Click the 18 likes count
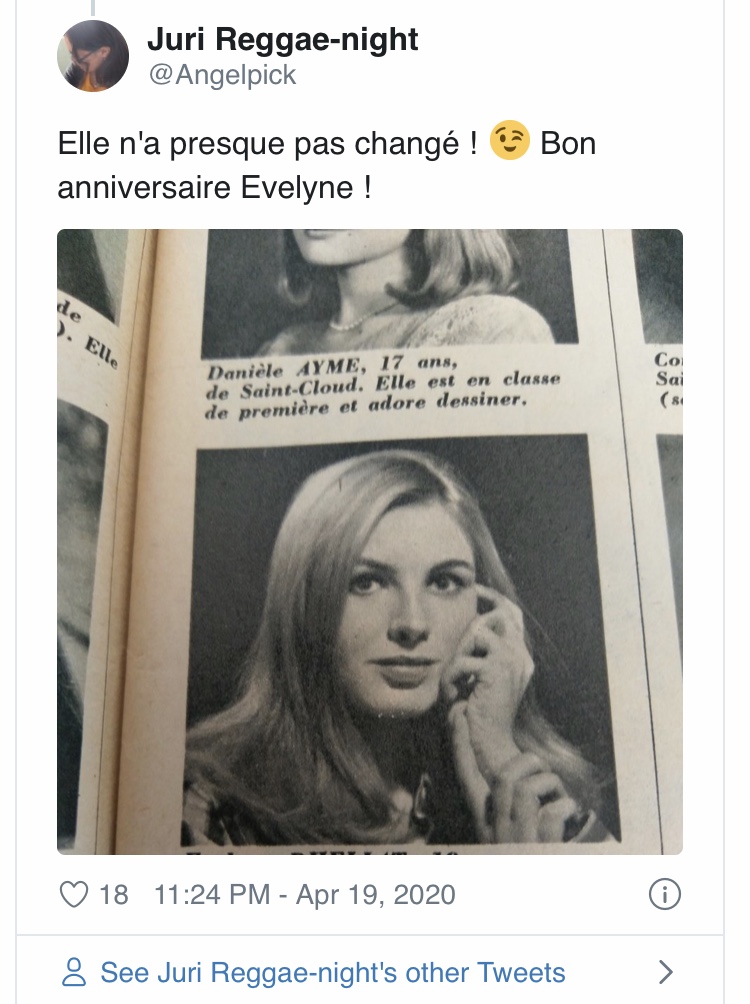Viewport: 750px width, 1004px height. coord(113,895)
